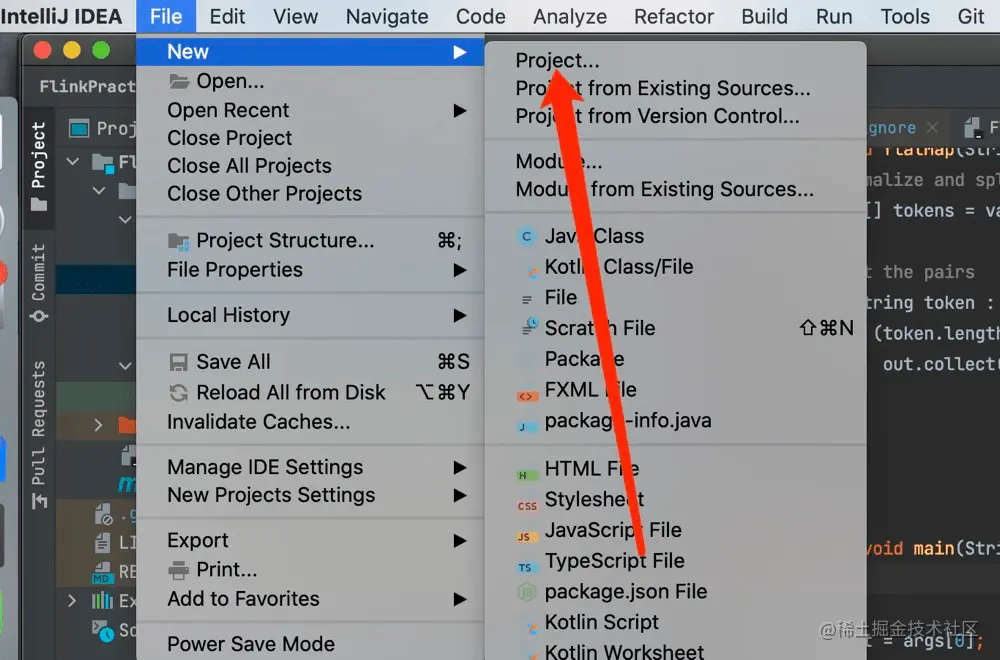Image resolution: width=1000 pixels, height=660 pixels.
Task: Select the plain File icon entry
Action: pyautogui.click(x=527, y=299)
